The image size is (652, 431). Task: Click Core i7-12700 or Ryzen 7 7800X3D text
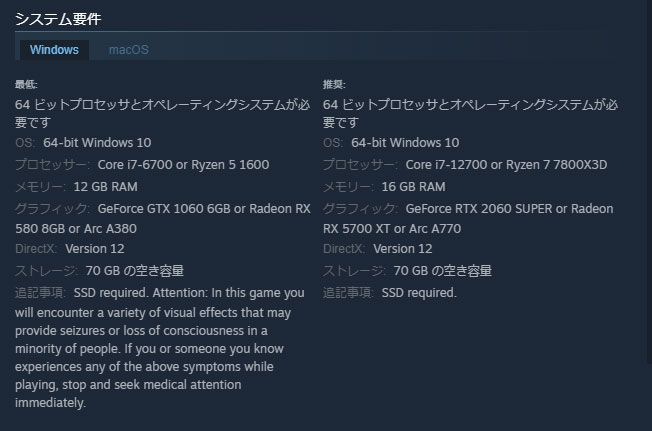[506, 165]
